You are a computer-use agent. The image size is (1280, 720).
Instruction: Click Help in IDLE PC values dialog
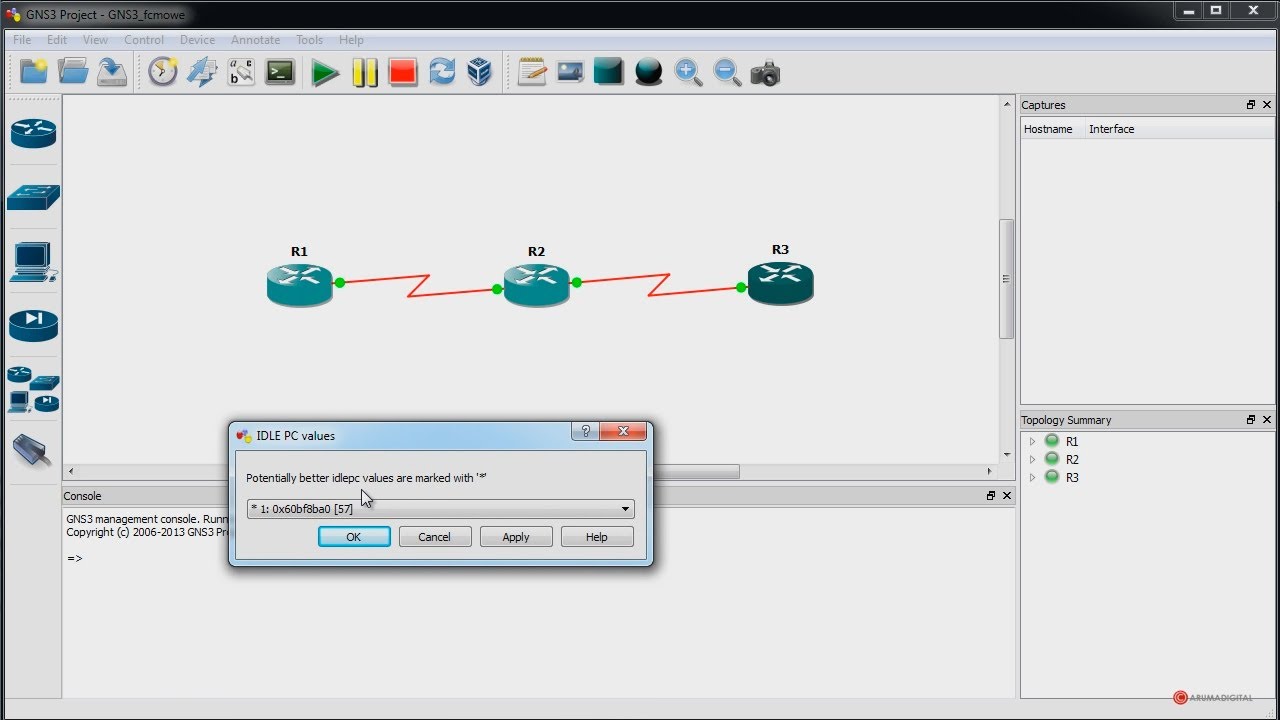(597, 537)
